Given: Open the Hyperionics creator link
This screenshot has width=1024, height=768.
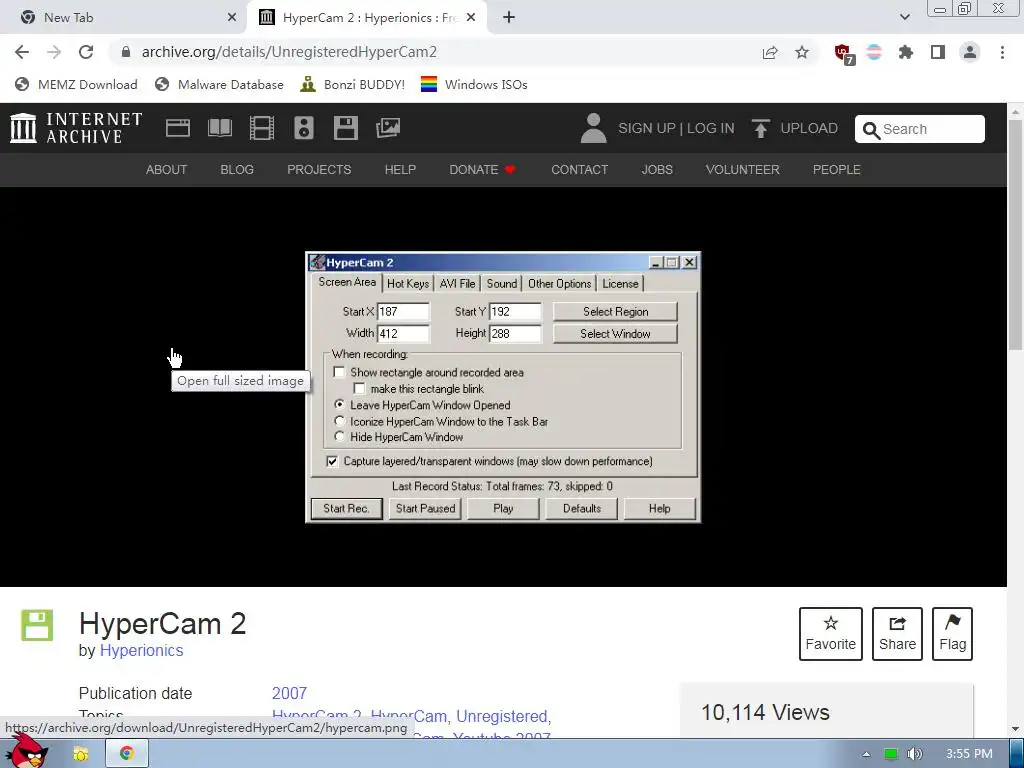Looking at the screenshot, I should pos(141,650).
